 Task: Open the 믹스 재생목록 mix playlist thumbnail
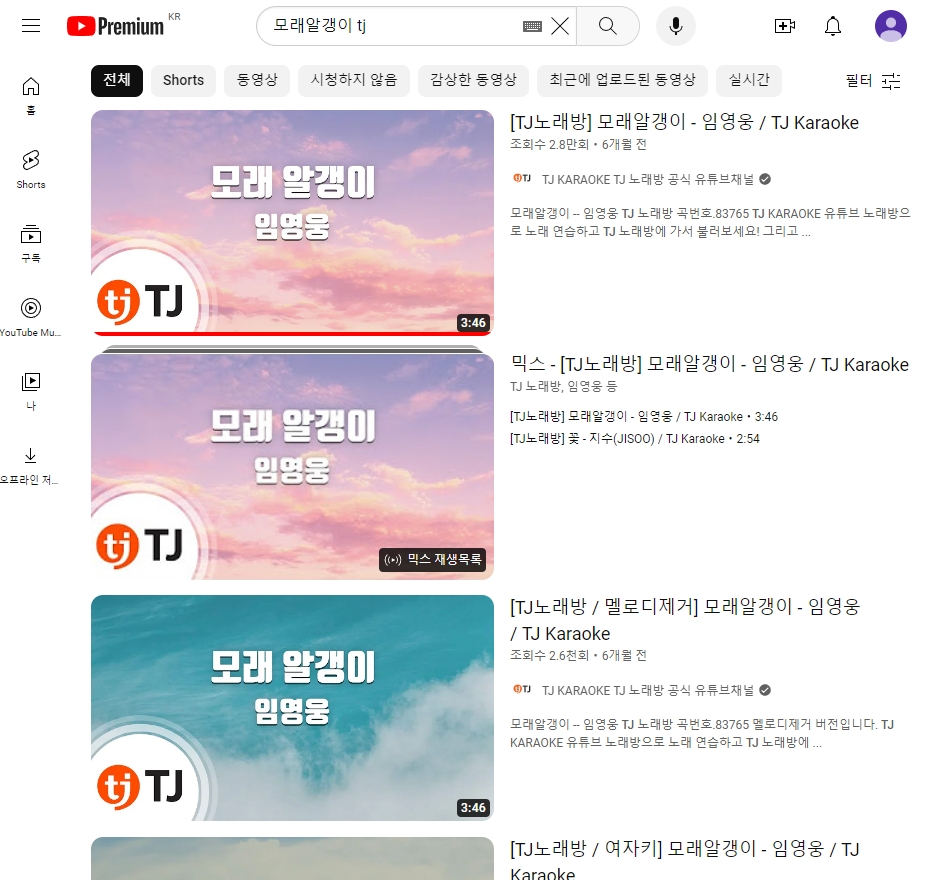pos(292,465)
